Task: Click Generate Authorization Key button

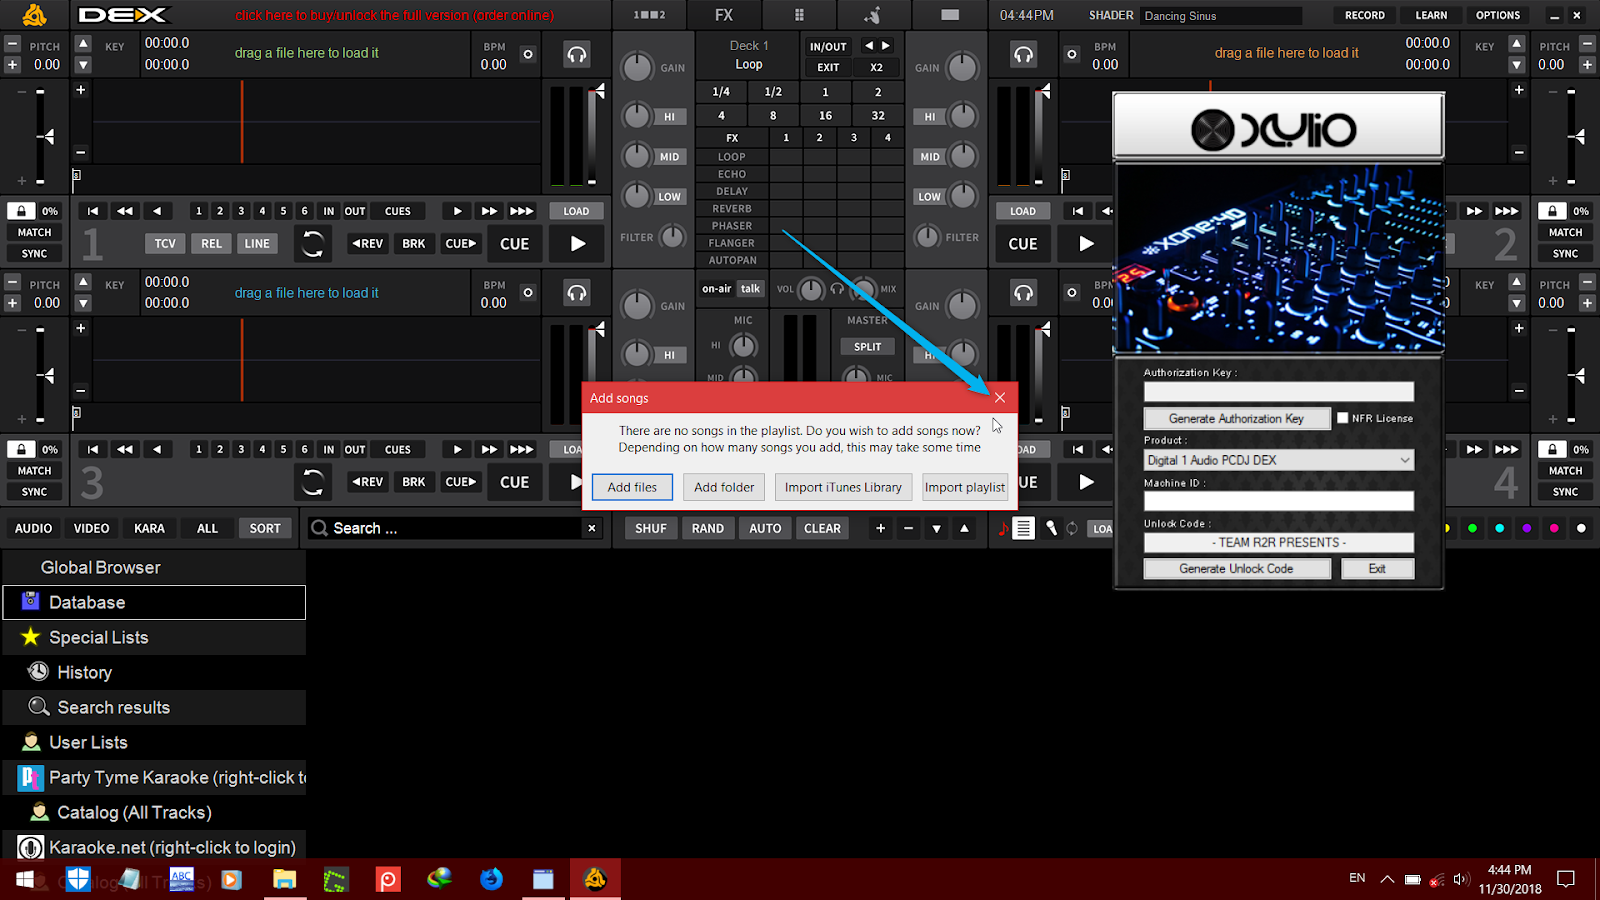Action: pos(1237,418)
